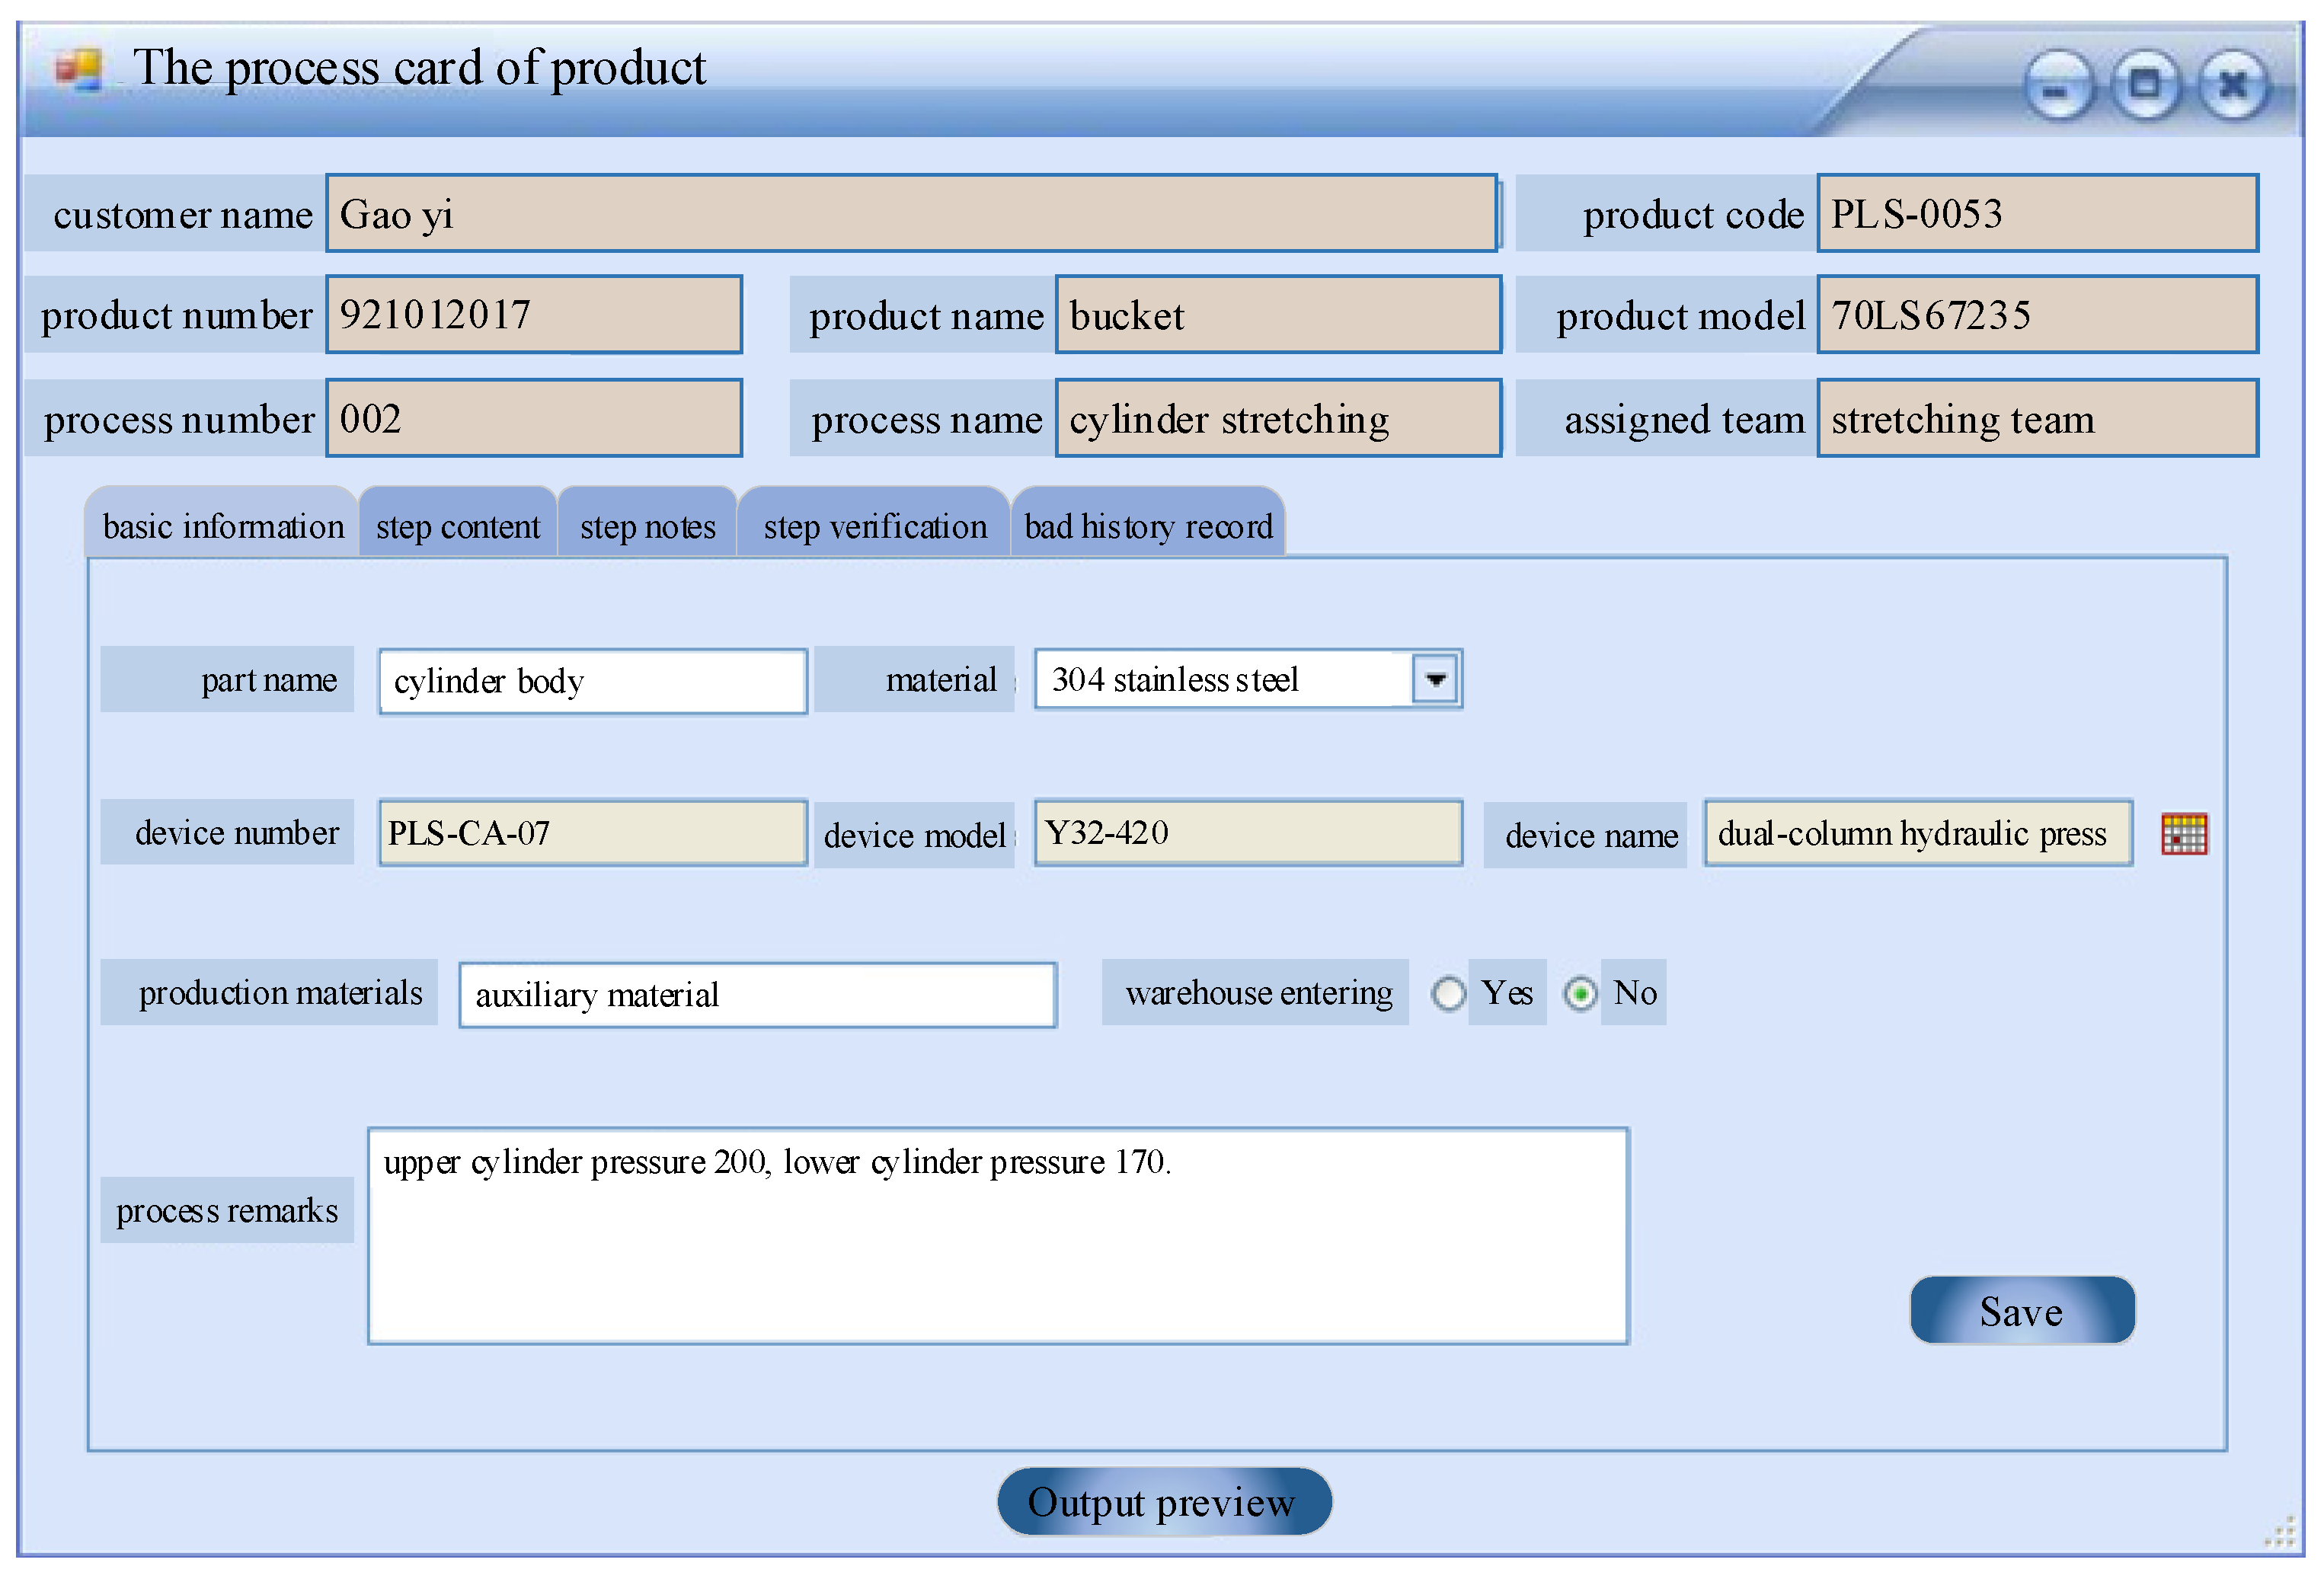View the bad history record tab

point(1147,526)
